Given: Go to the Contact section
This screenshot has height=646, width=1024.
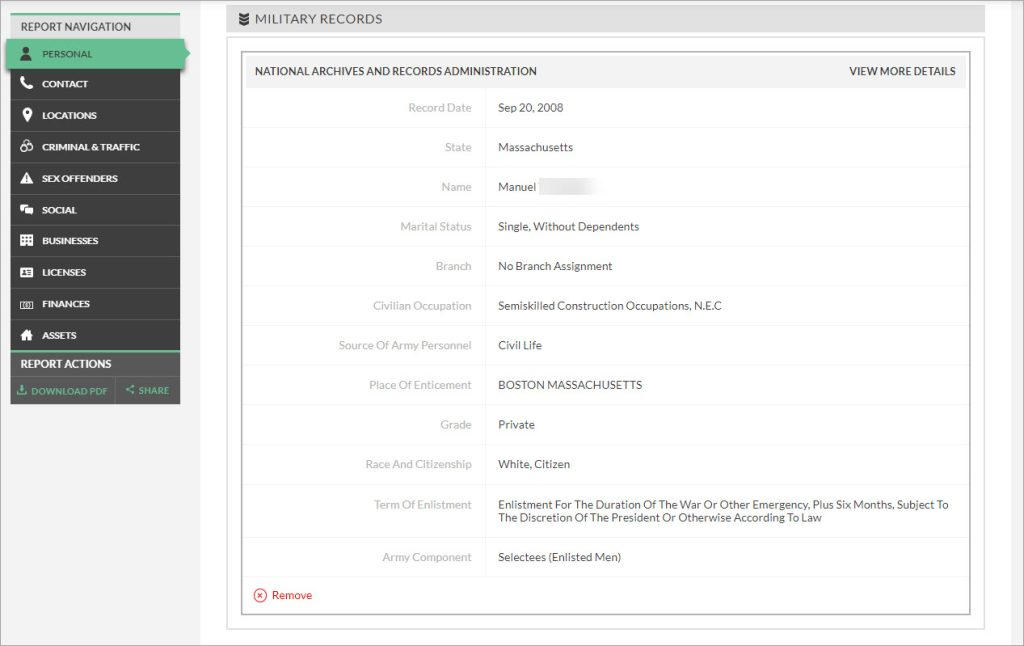Looking at the screenshot, I should [95, 84].
